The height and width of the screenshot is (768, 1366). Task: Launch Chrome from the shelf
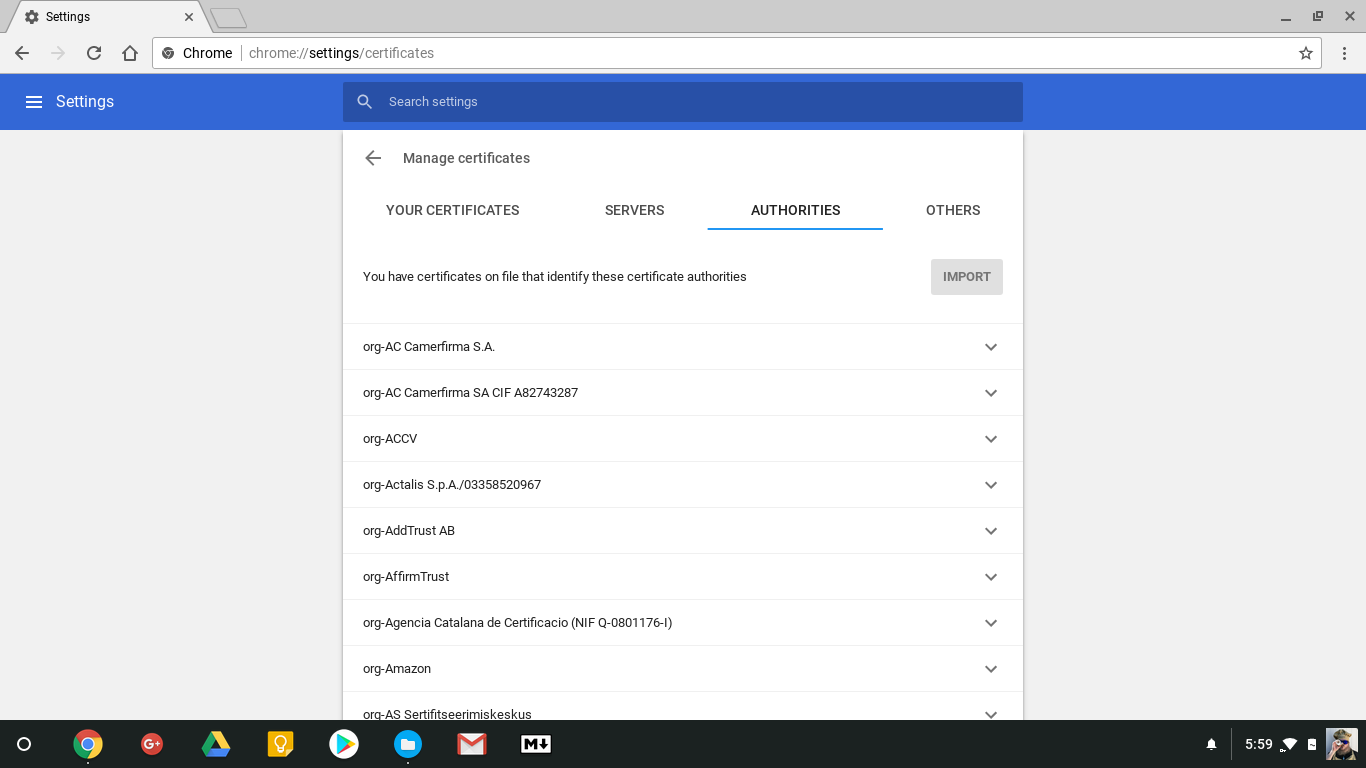pos(88,744)
